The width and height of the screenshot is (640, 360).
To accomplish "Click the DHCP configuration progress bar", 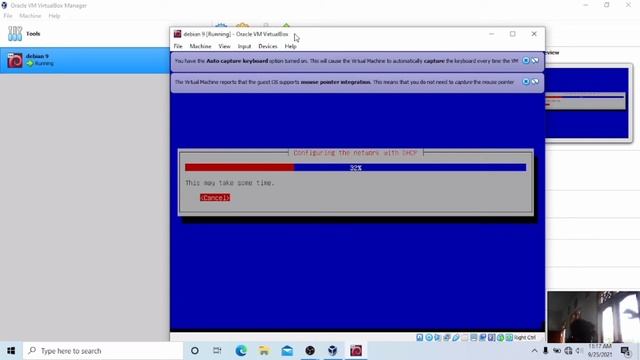I will pos(356,167).
